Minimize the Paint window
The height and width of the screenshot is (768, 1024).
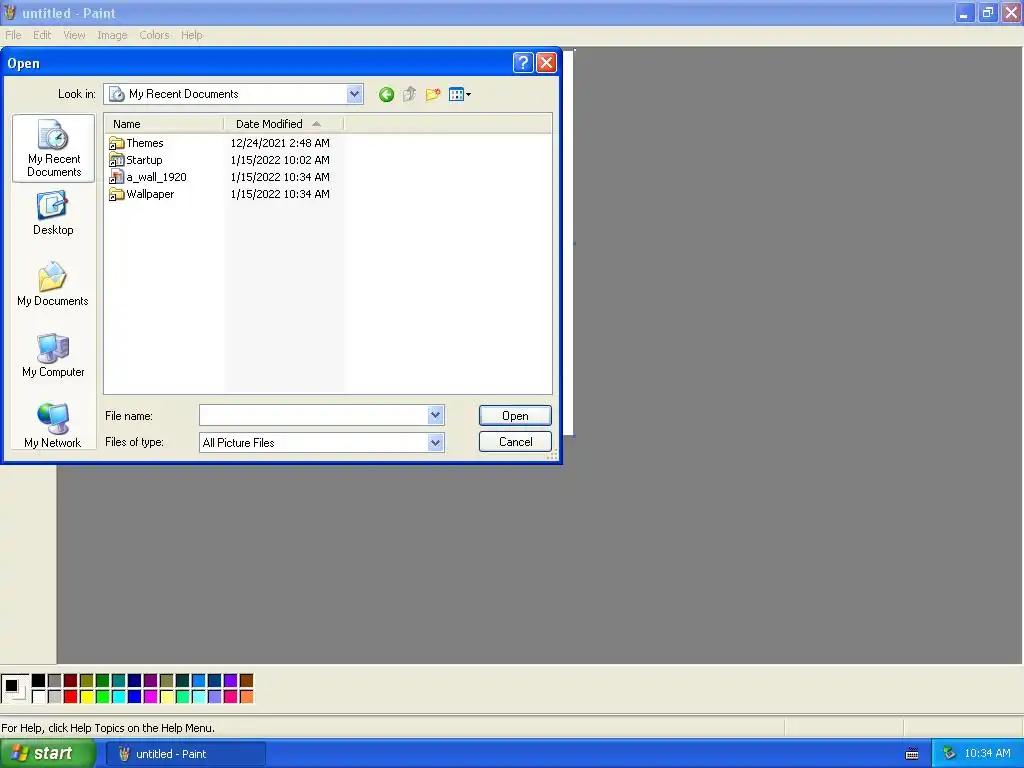click(x=964, y=12)
